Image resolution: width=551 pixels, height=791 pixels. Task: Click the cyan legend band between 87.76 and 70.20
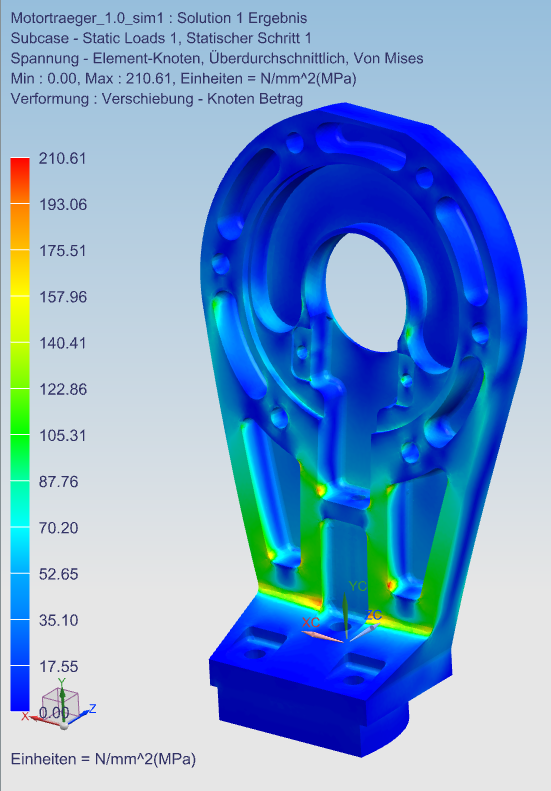point(20,504)
